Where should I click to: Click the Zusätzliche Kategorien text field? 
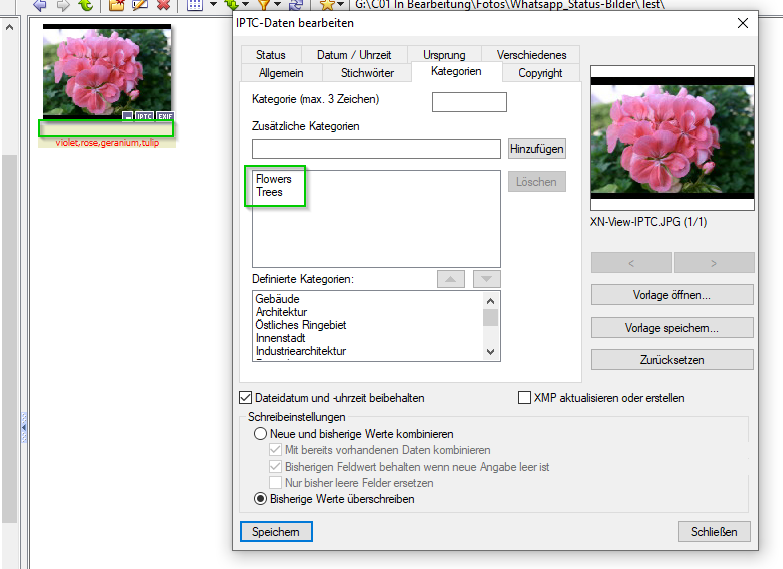(376, 149)
